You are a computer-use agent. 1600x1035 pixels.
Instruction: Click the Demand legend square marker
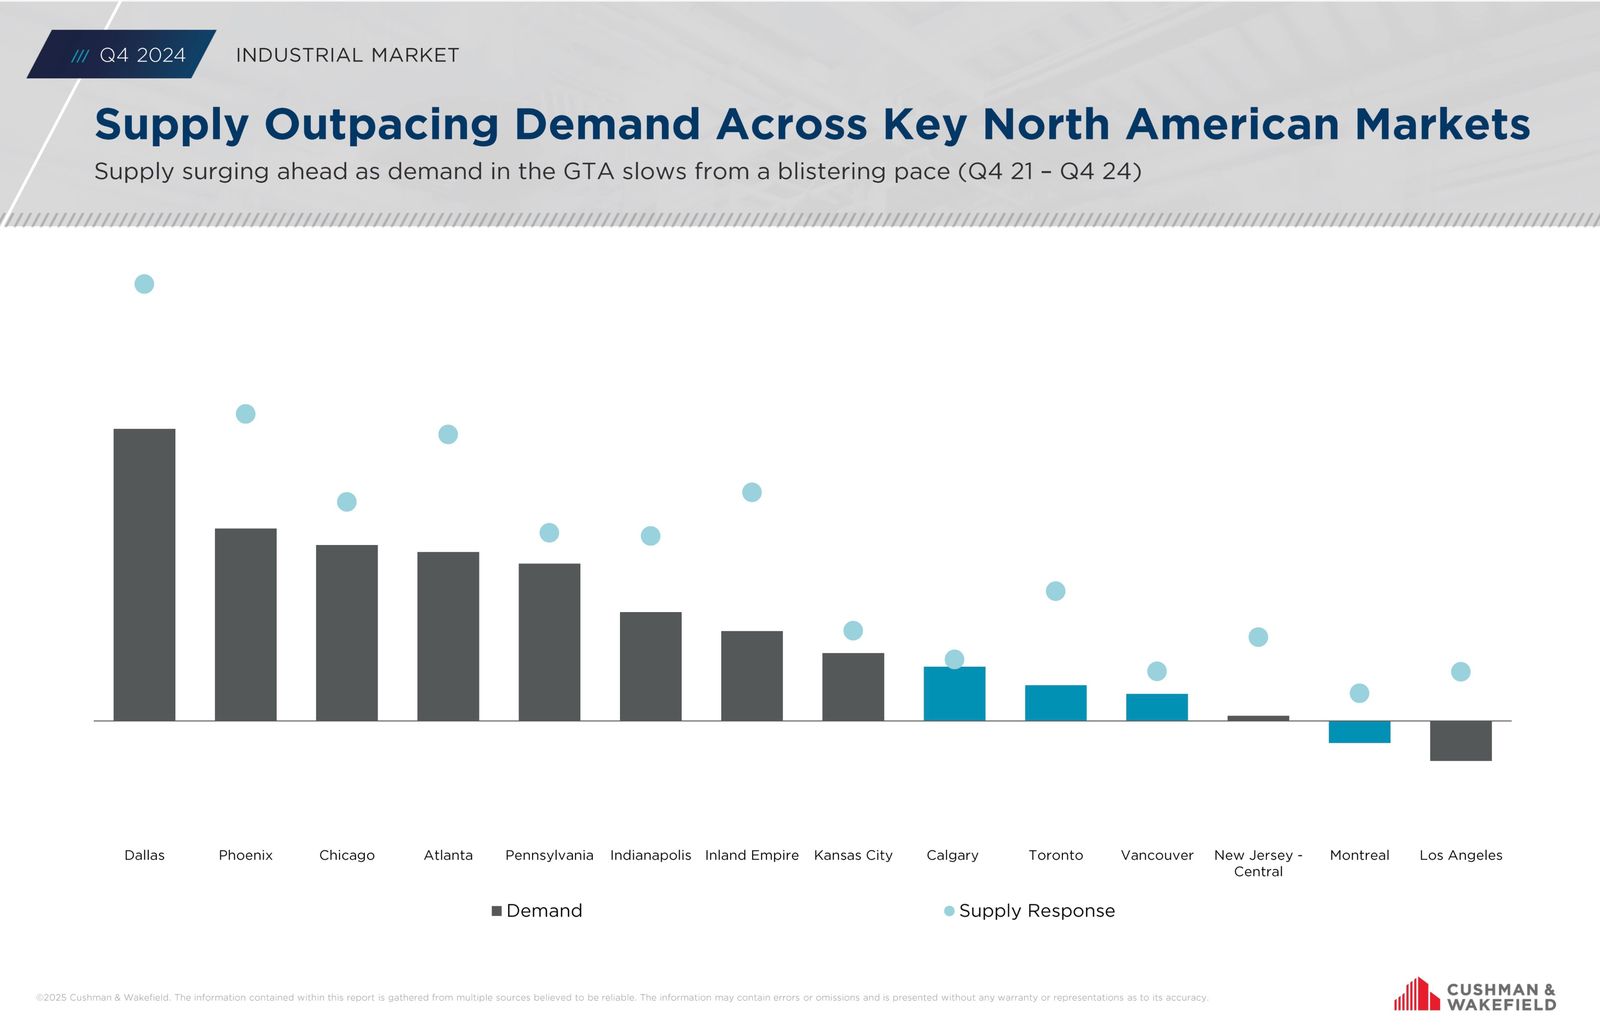pos(496,911)
